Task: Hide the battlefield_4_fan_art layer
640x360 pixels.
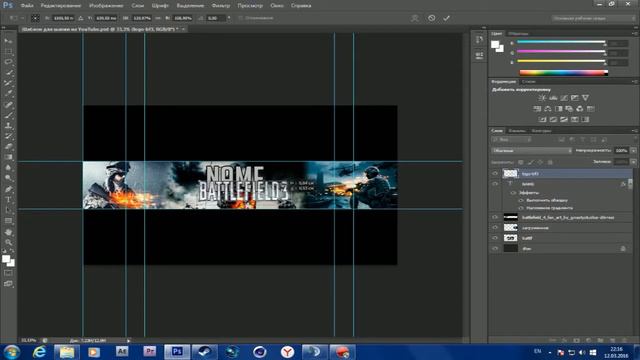Action: click(495, 217)
